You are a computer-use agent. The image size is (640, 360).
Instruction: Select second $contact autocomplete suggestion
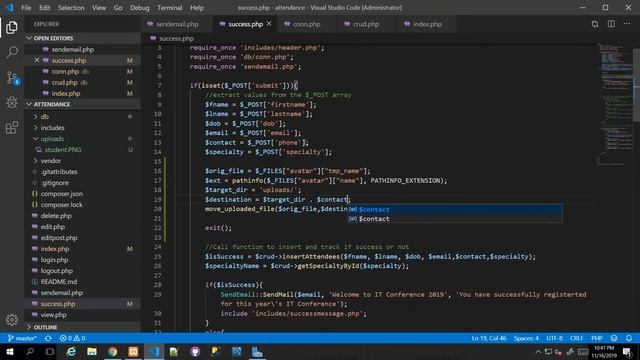[455, 219]
